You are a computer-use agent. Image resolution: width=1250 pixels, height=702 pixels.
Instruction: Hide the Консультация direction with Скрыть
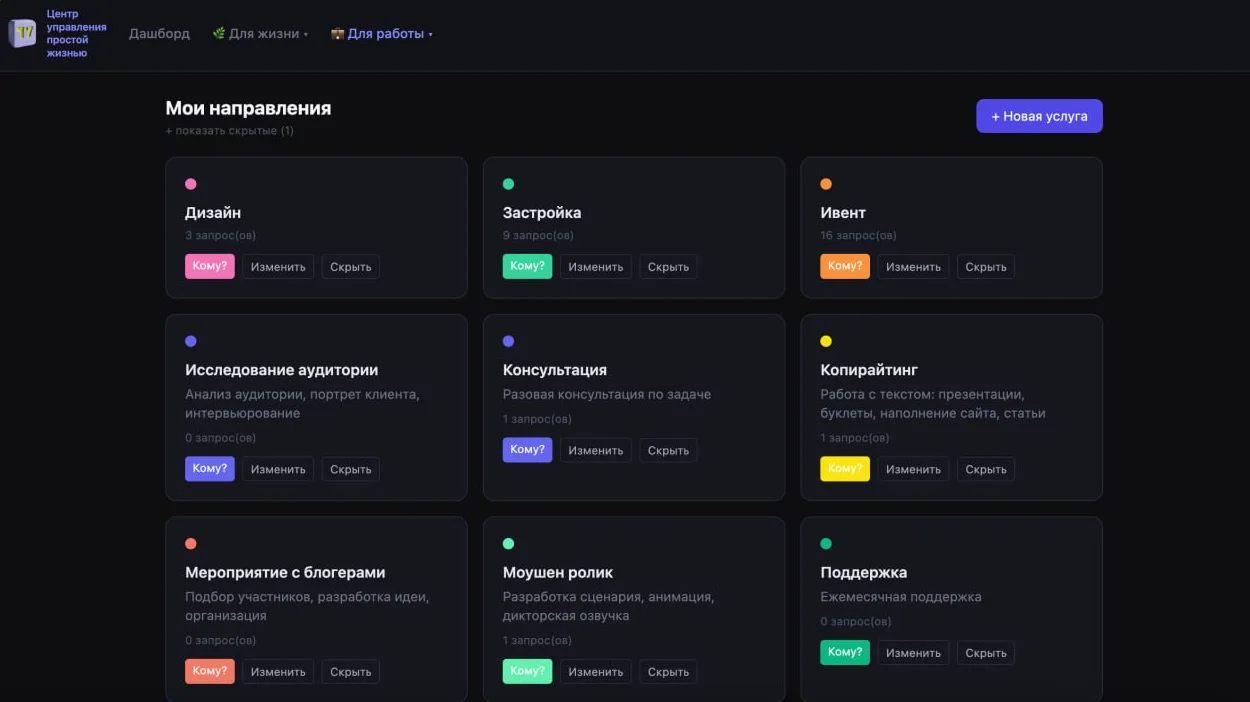(668, 450)
